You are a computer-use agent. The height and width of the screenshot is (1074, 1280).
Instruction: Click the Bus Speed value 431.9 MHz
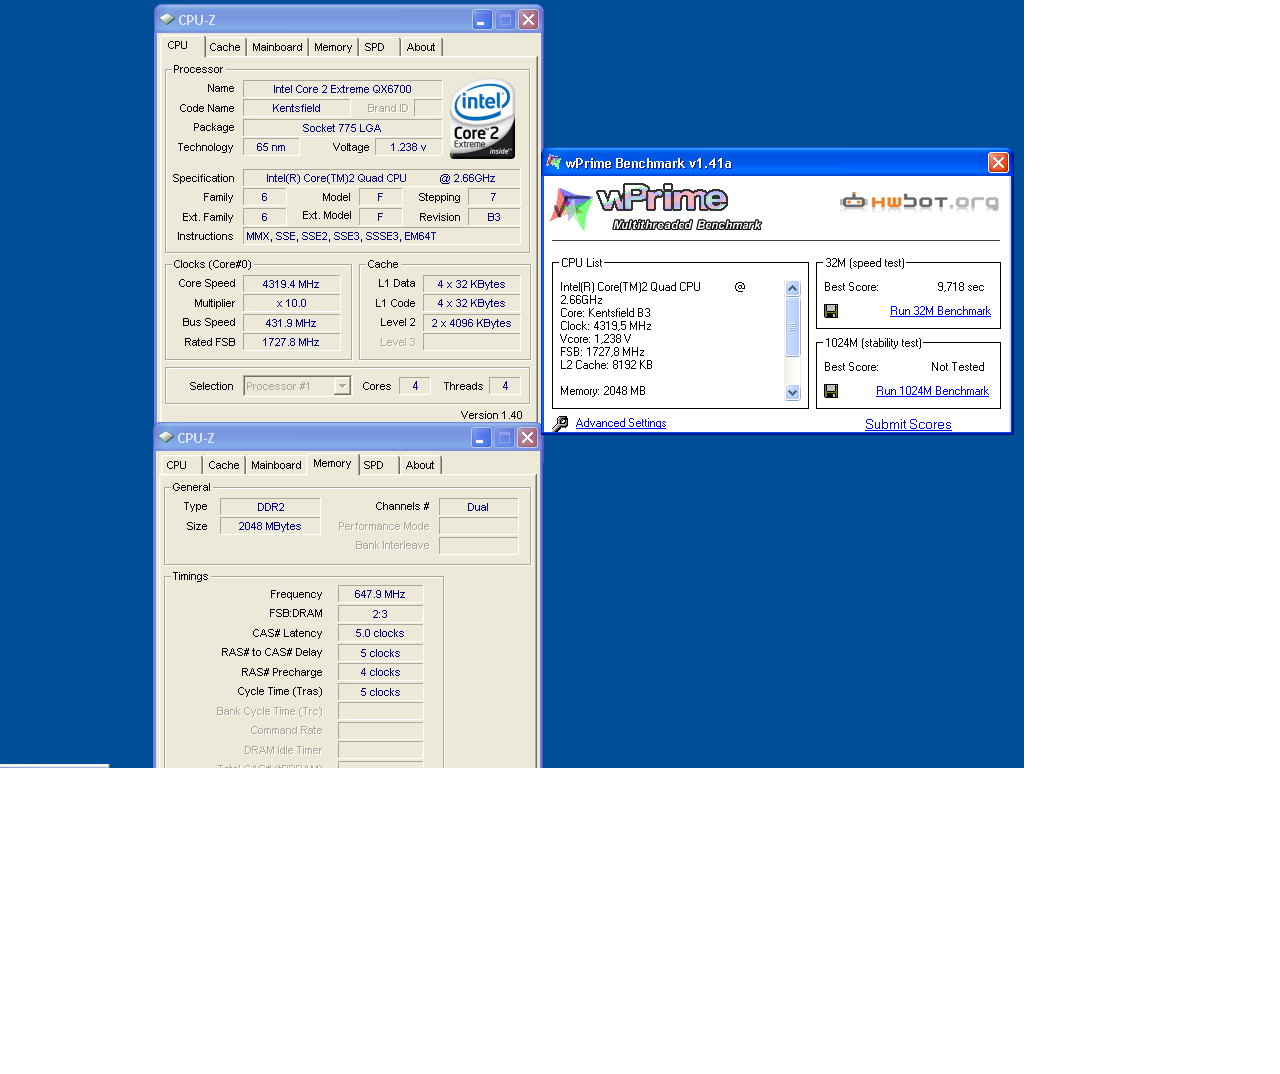coord(291,323)
